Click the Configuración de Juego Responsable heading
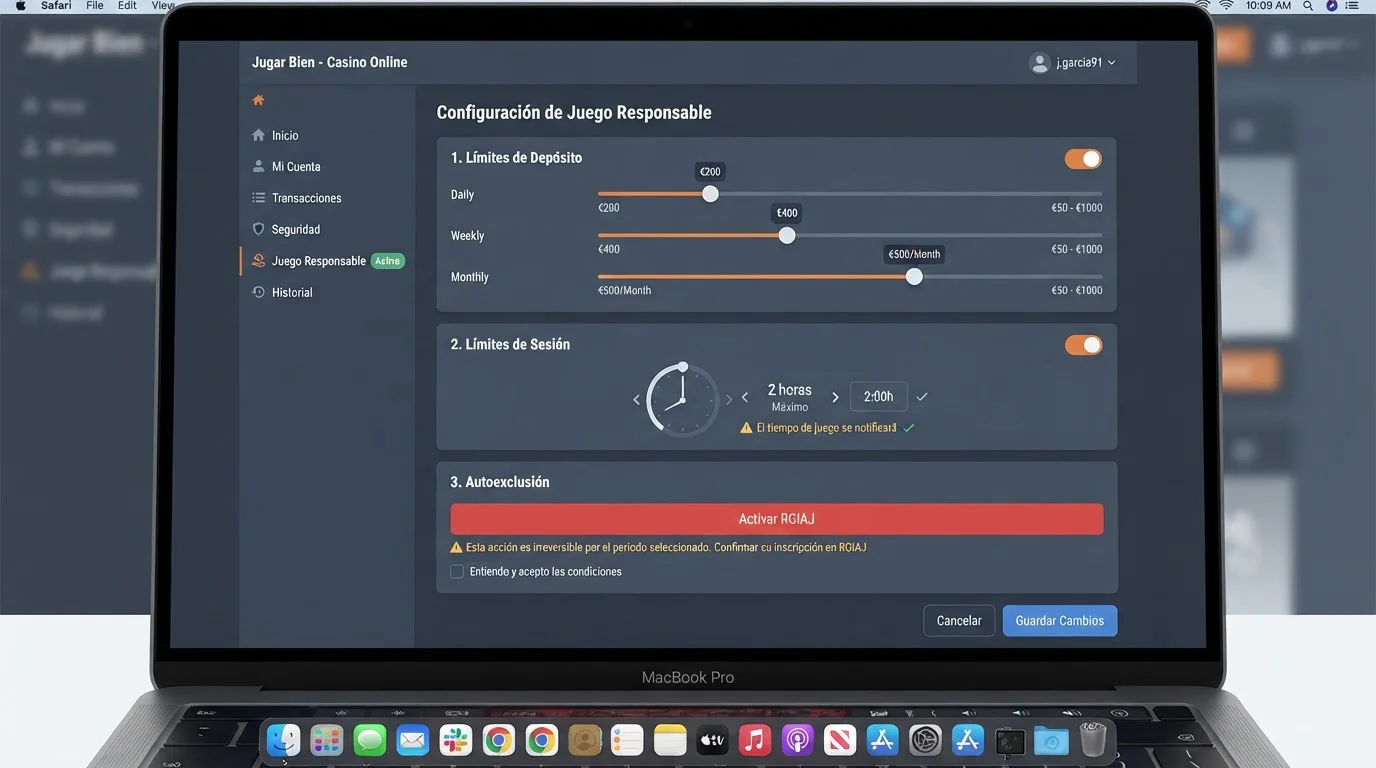1376x768 pixels. coord(574,113)
